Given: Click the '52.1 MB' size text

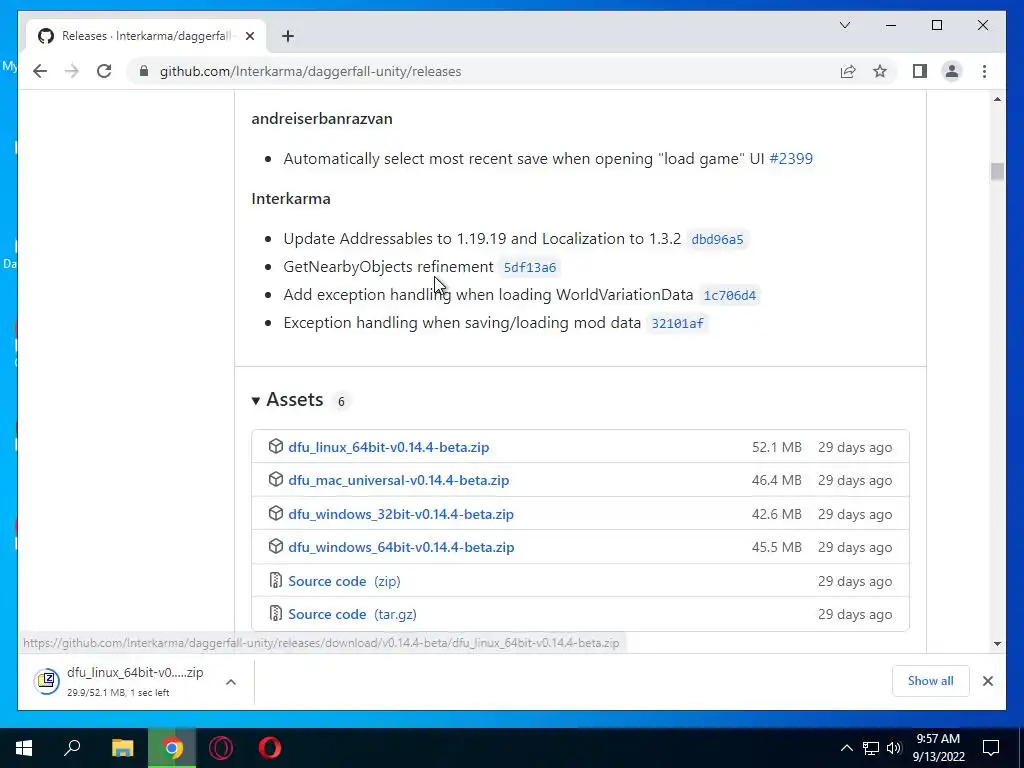Looking at the screenshot, I should pos(776,447).
